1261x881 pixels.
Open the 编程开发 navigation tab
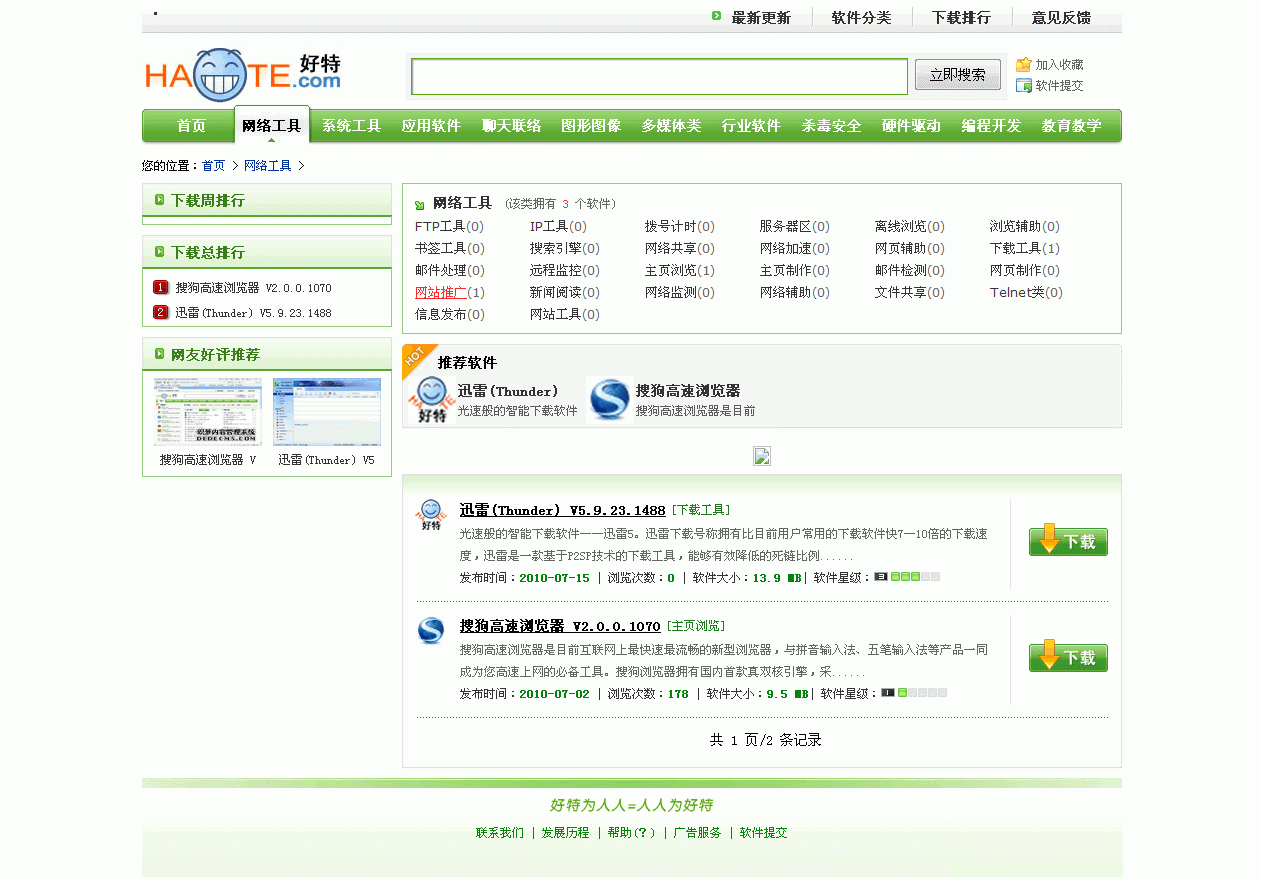point(991,126)
